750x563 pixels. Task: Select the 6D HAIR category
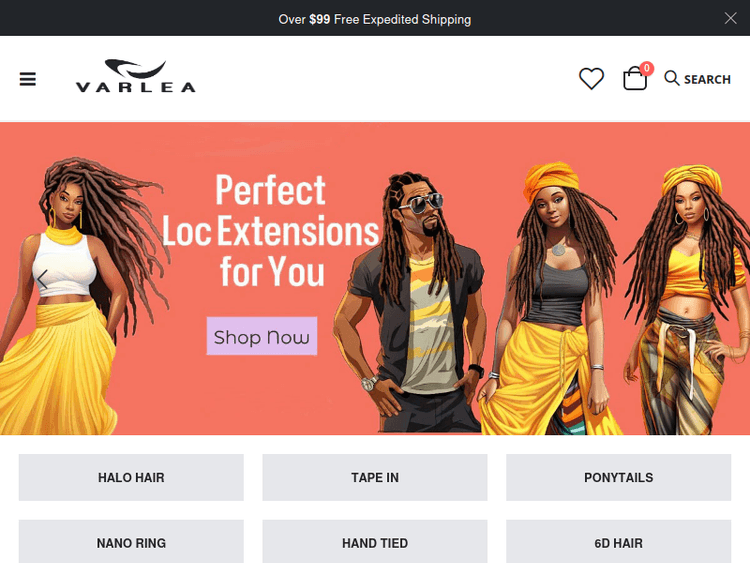click(x=618, y=542)
